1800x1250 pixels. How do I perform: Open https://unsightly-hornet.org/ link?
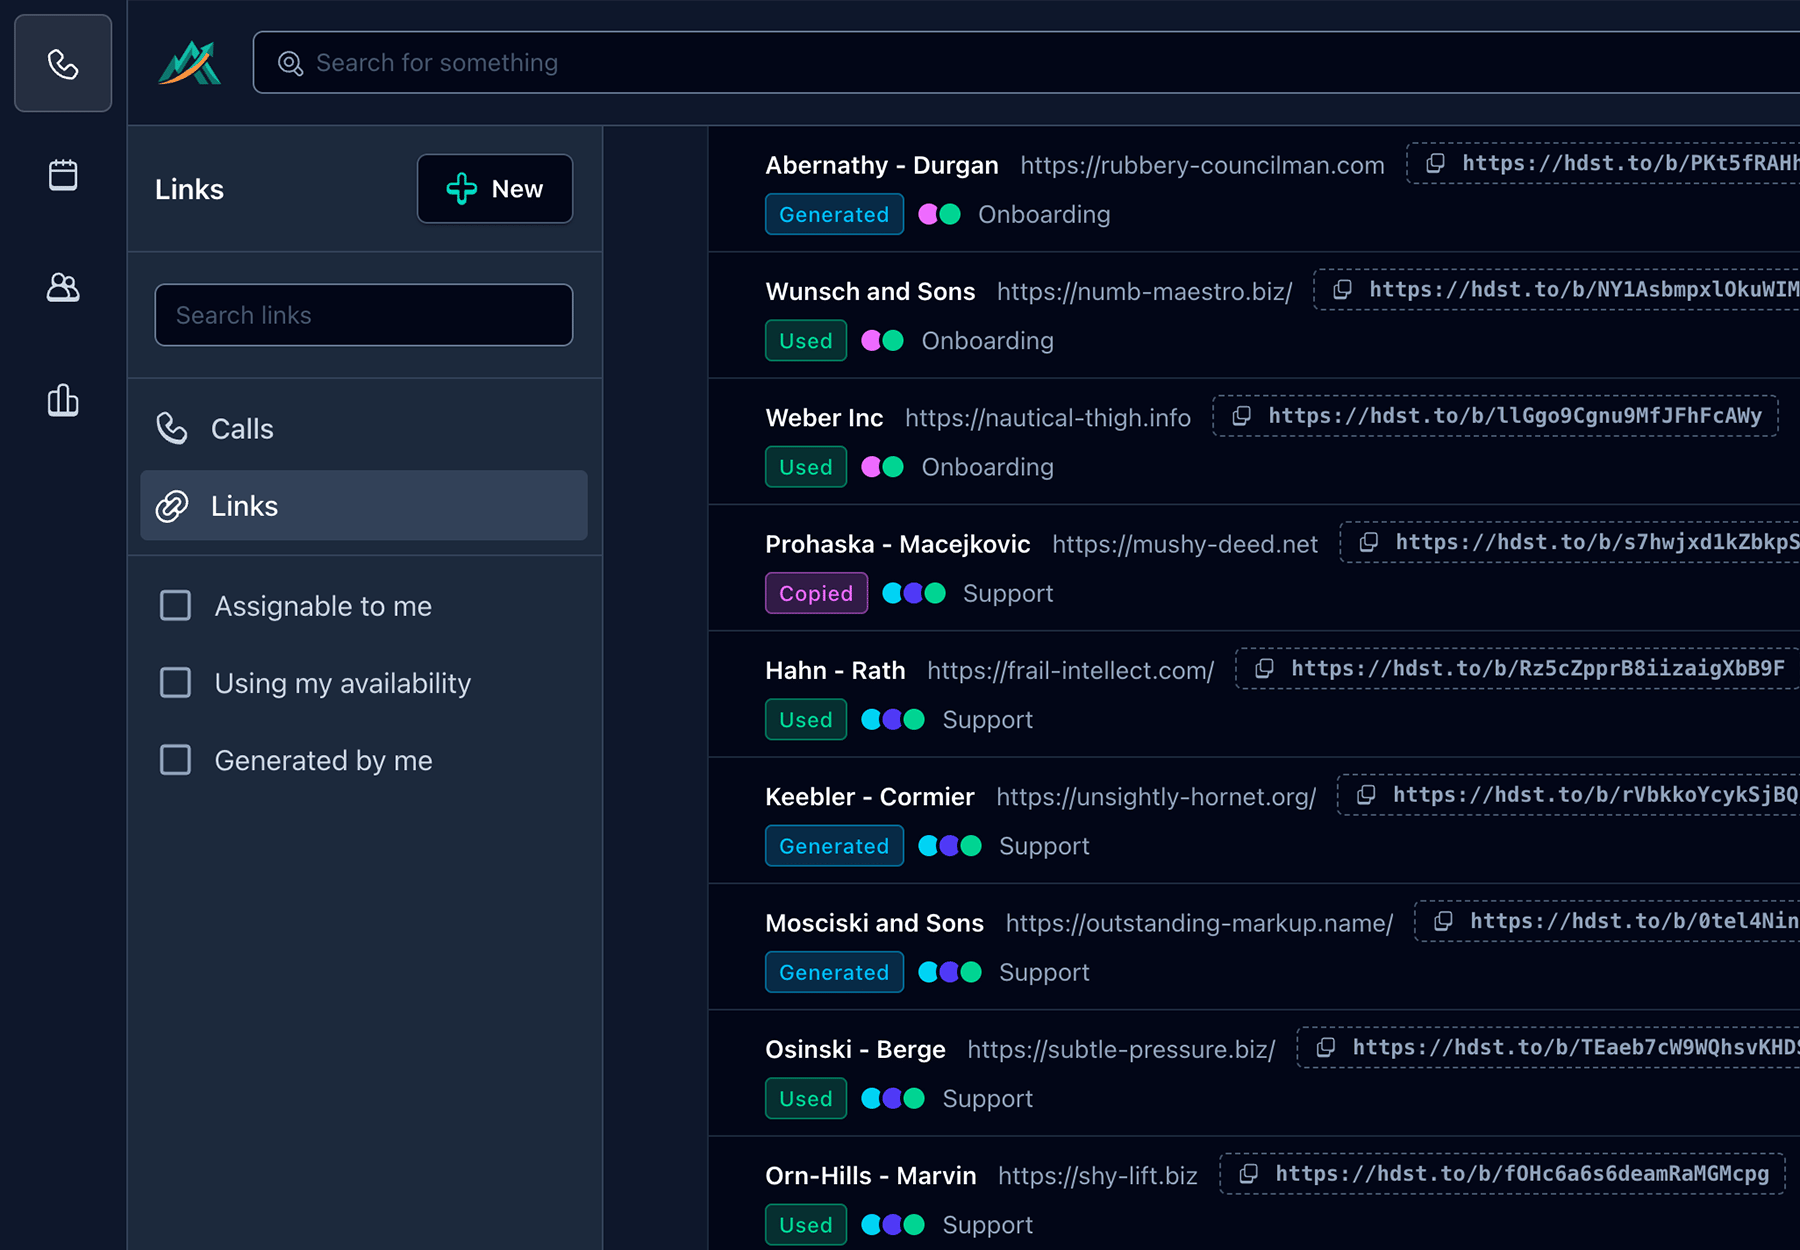pos(1156,797)
